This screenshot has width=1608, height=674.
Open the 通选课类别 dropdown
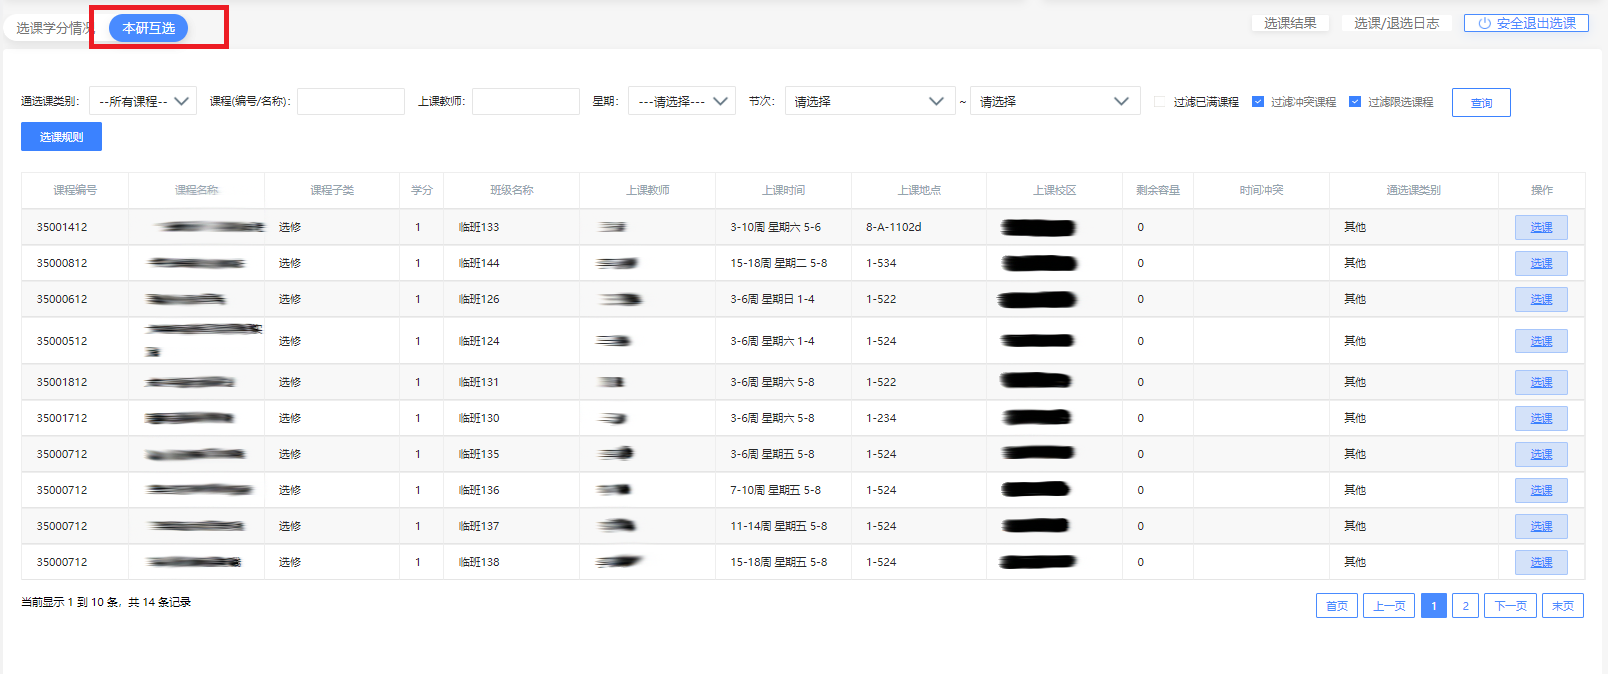coord(143,101)
